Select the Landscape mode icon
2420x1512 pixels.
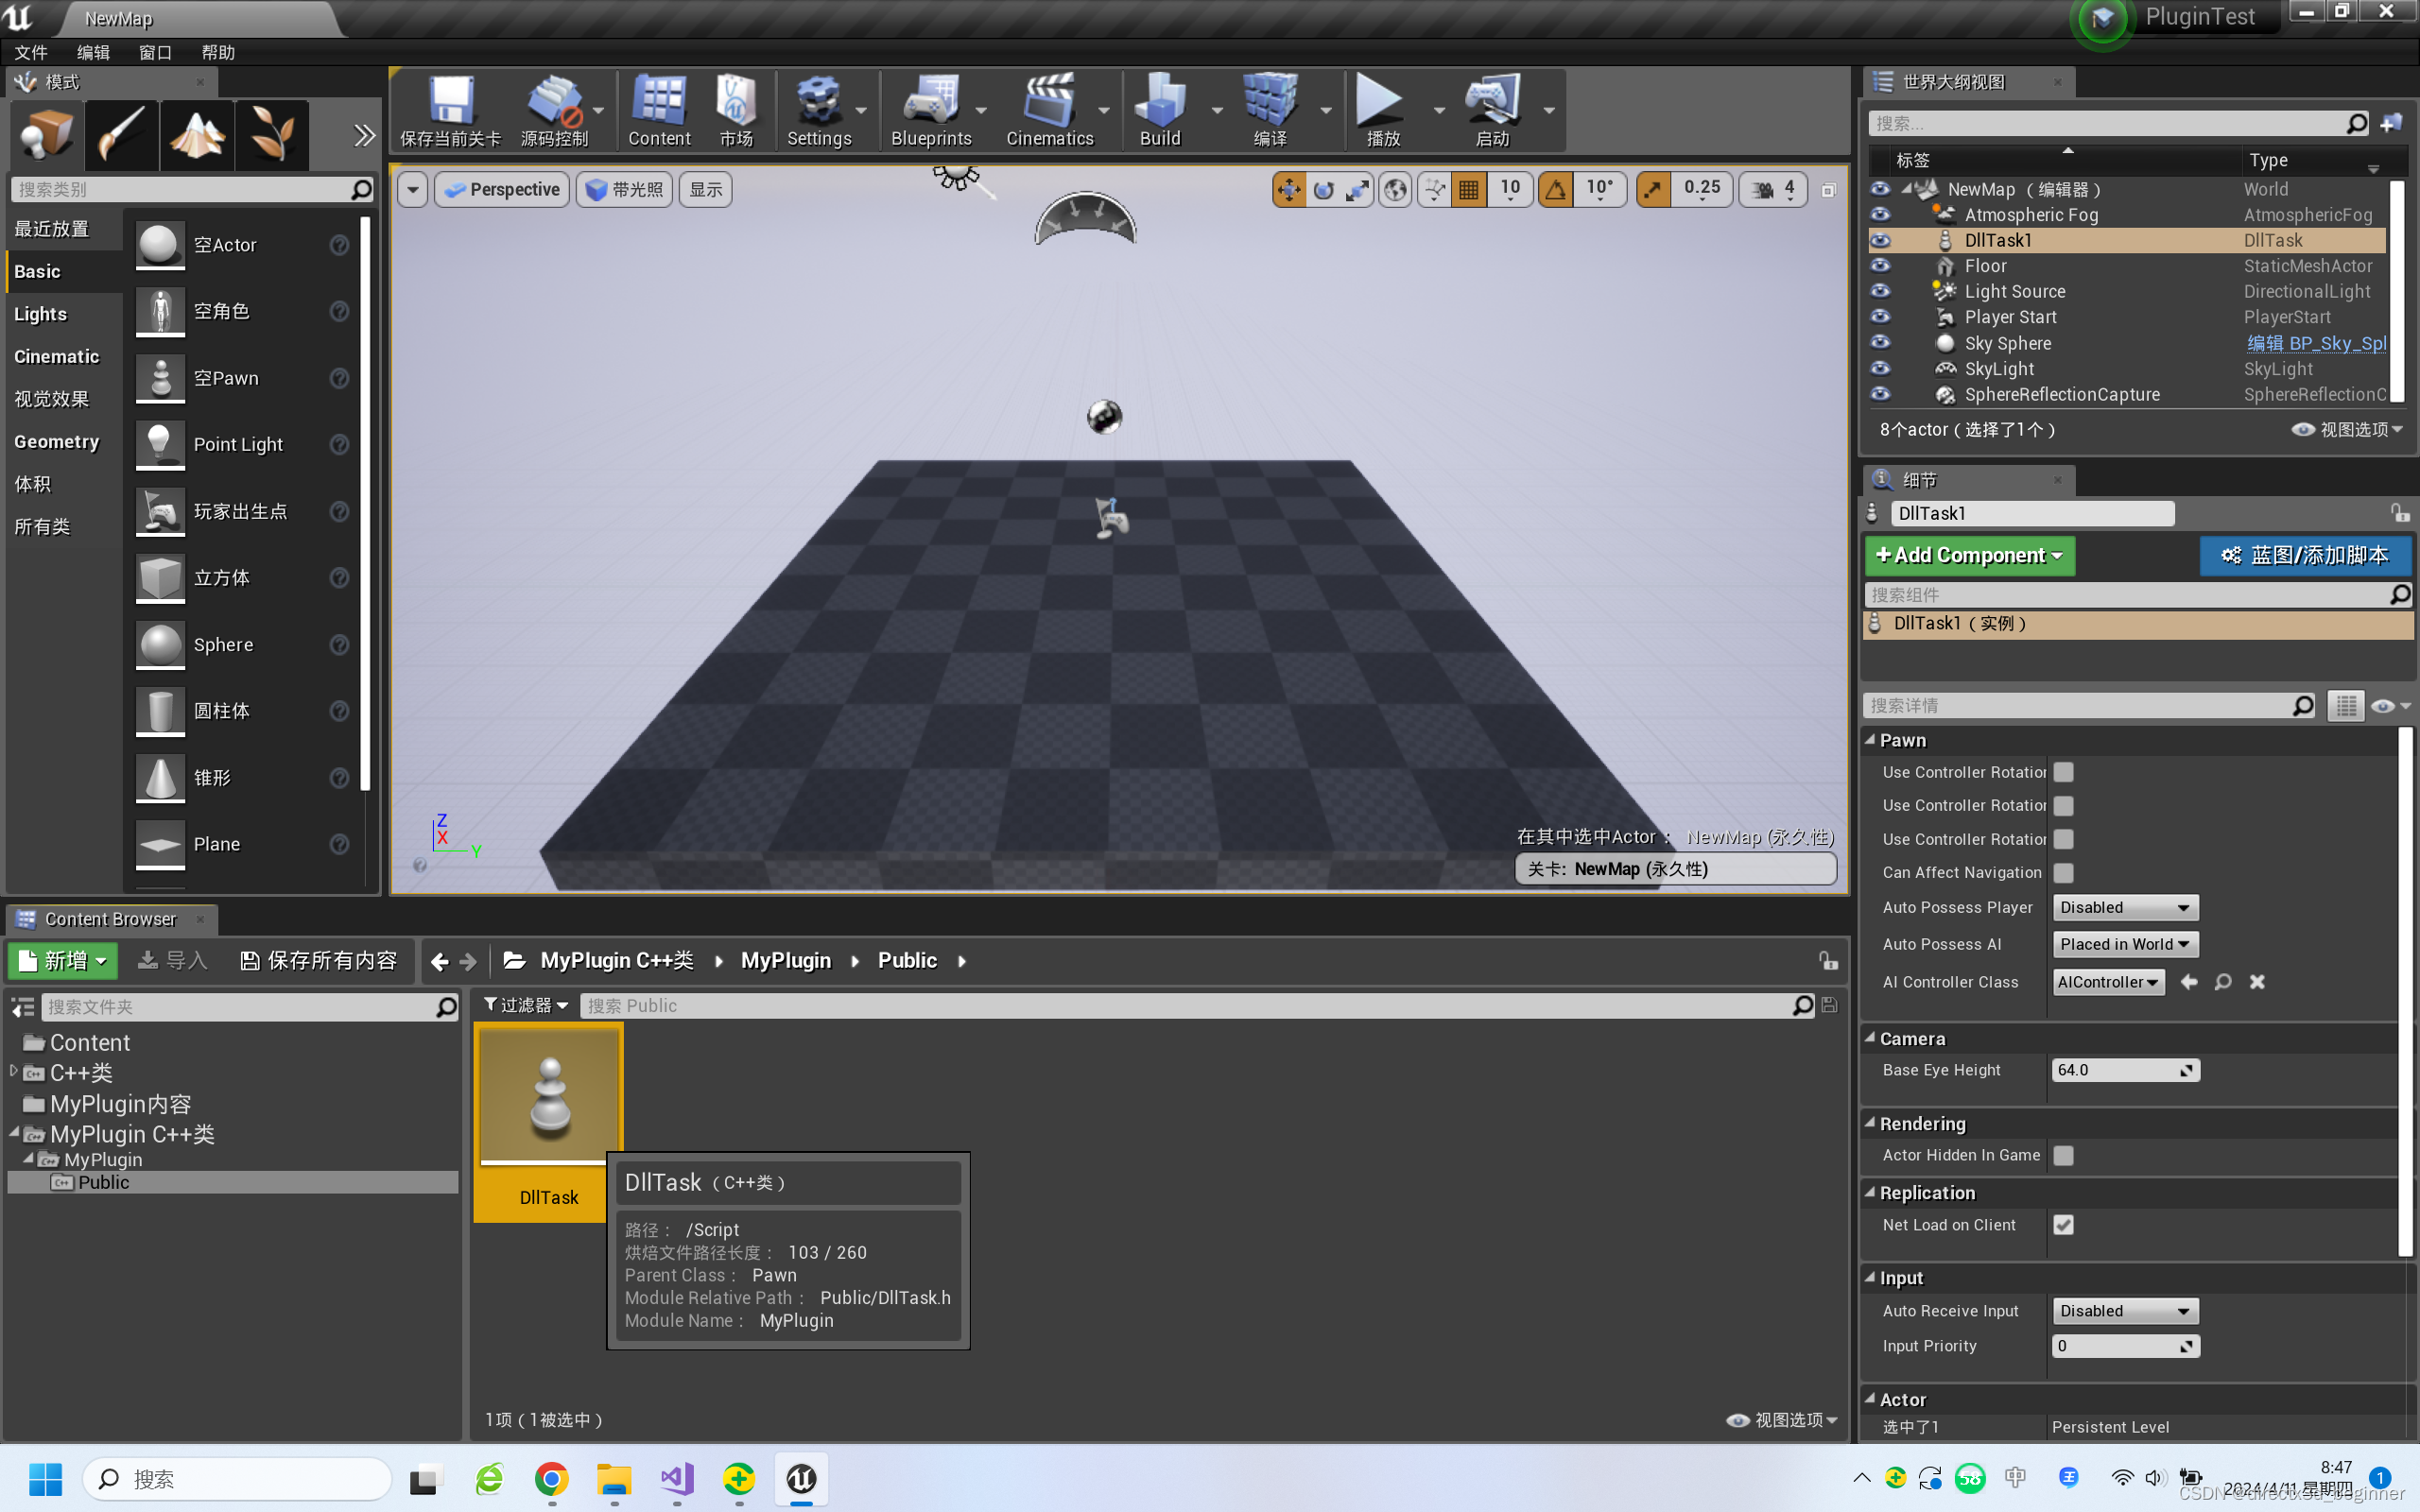pos(197,135)
